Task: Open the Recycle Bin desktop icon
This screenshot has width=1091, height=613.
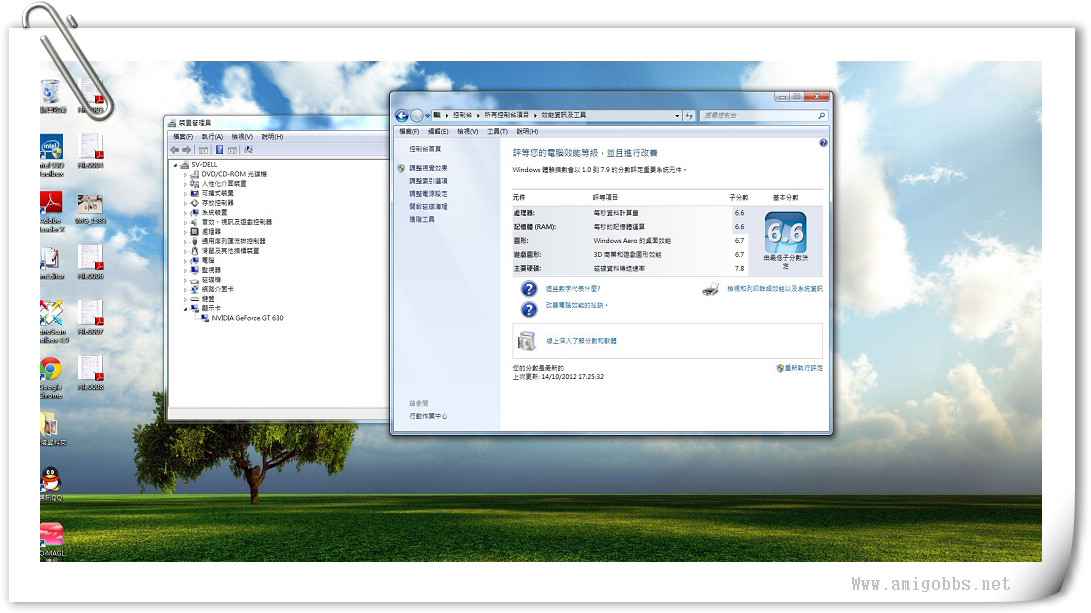Action: (x=51, y=94)
